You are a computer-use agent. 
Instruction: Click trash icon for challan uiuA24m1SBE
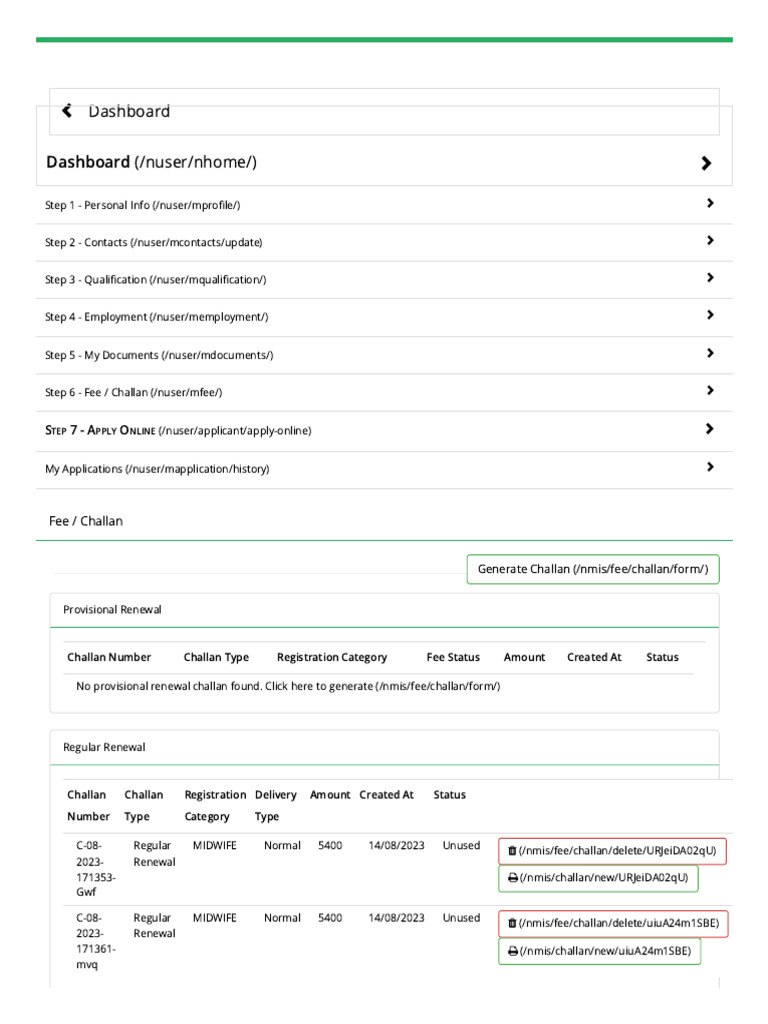click(512, 923)
